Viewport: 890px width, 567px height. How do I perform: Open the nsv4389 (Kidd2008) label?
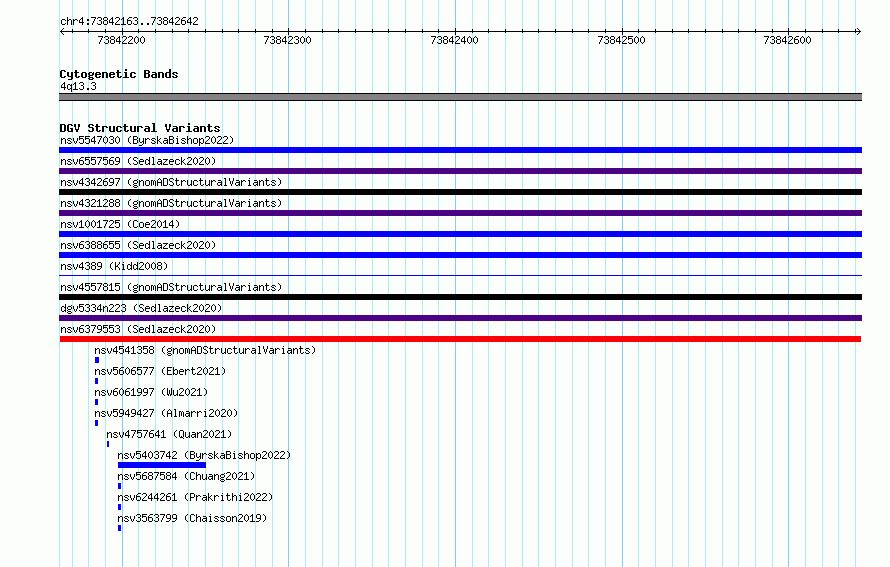(x=114, y=266)
